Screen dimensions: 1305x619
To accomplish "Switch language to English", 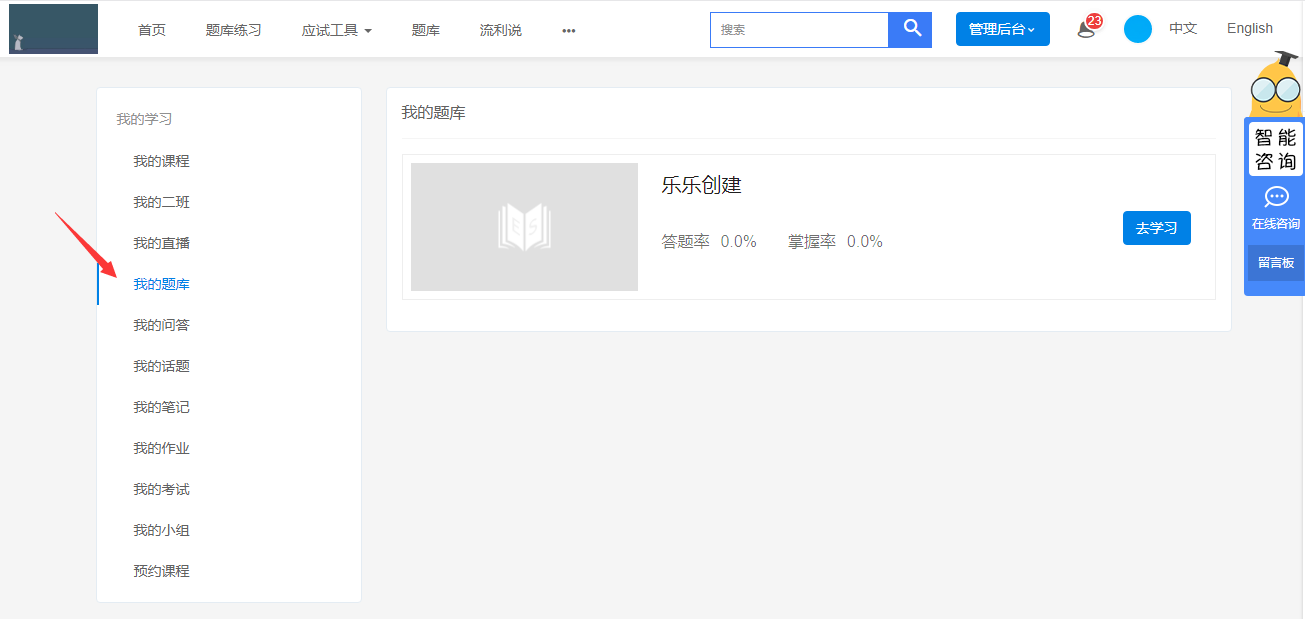I will point(1249,28).
